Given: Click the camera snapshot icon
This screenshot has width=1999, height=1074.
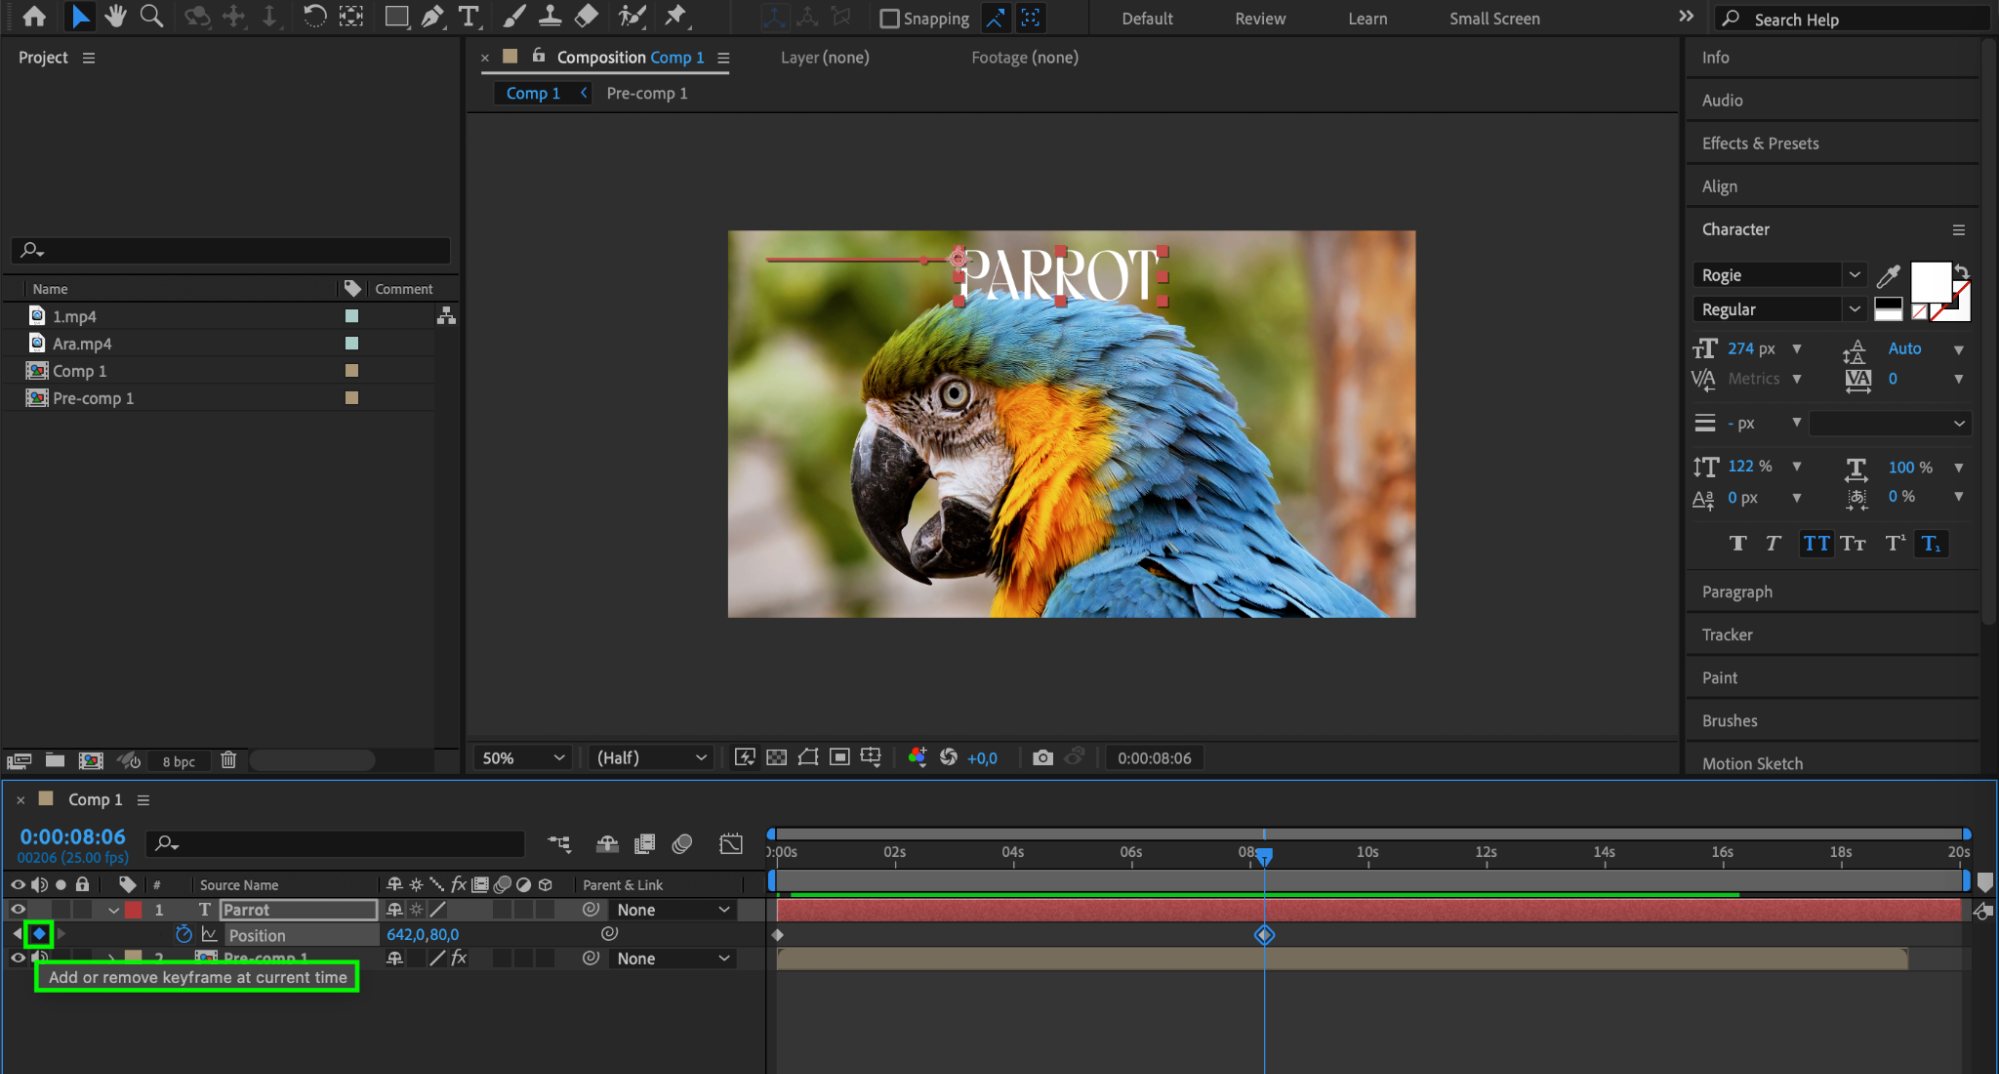Looking at the screenshot, I should (x=1042, y=758).
